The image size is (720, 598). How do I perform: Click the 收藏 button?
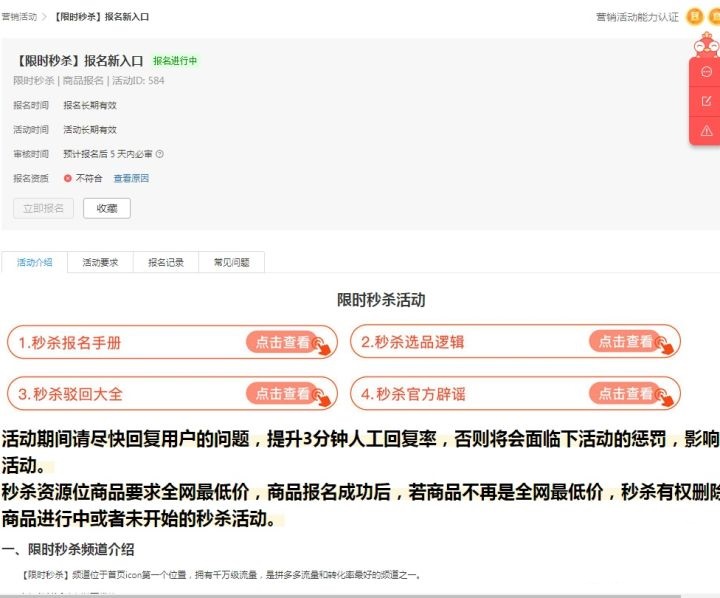pyautogui.click(x=107, y=209)
